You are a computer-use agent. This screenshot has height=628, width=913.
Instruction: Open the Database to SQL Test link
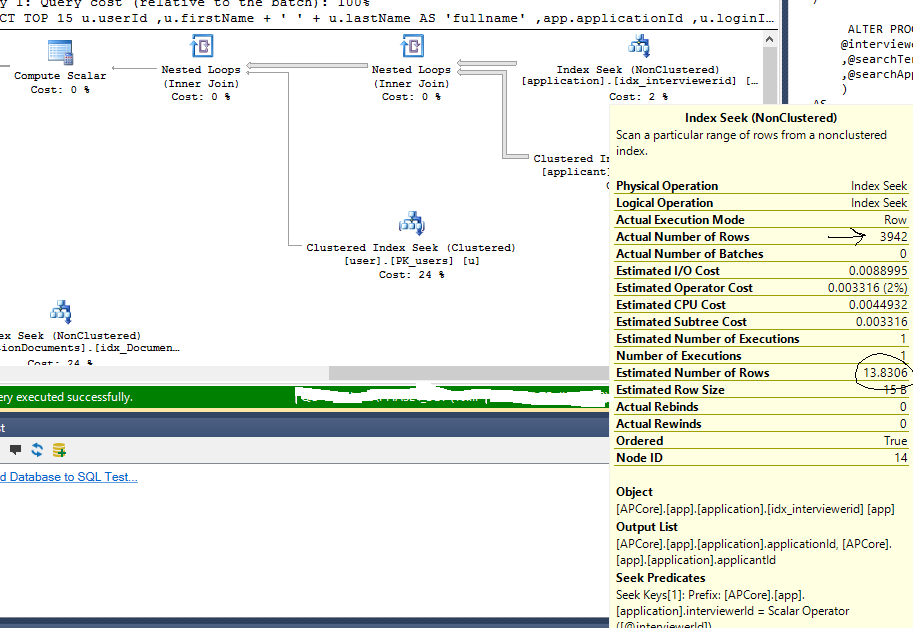69,477
